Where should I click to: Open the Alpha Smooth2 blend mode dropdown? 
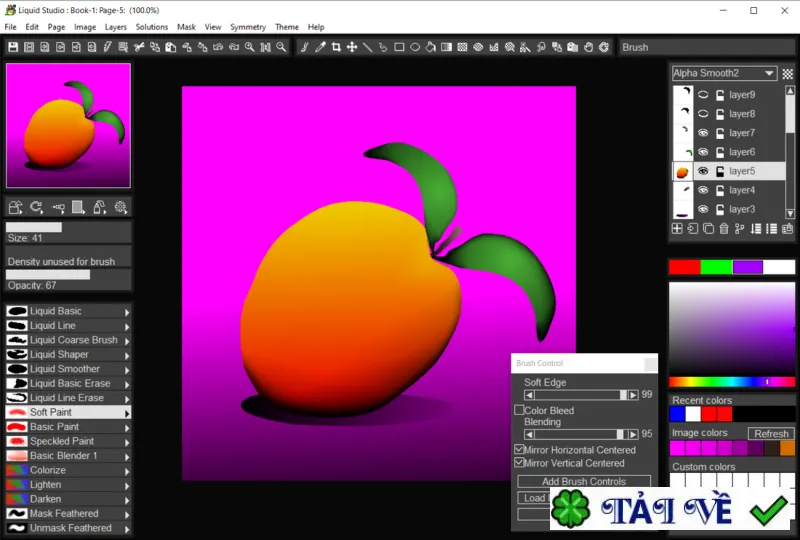pyautogui.click(x=724, y=73)
